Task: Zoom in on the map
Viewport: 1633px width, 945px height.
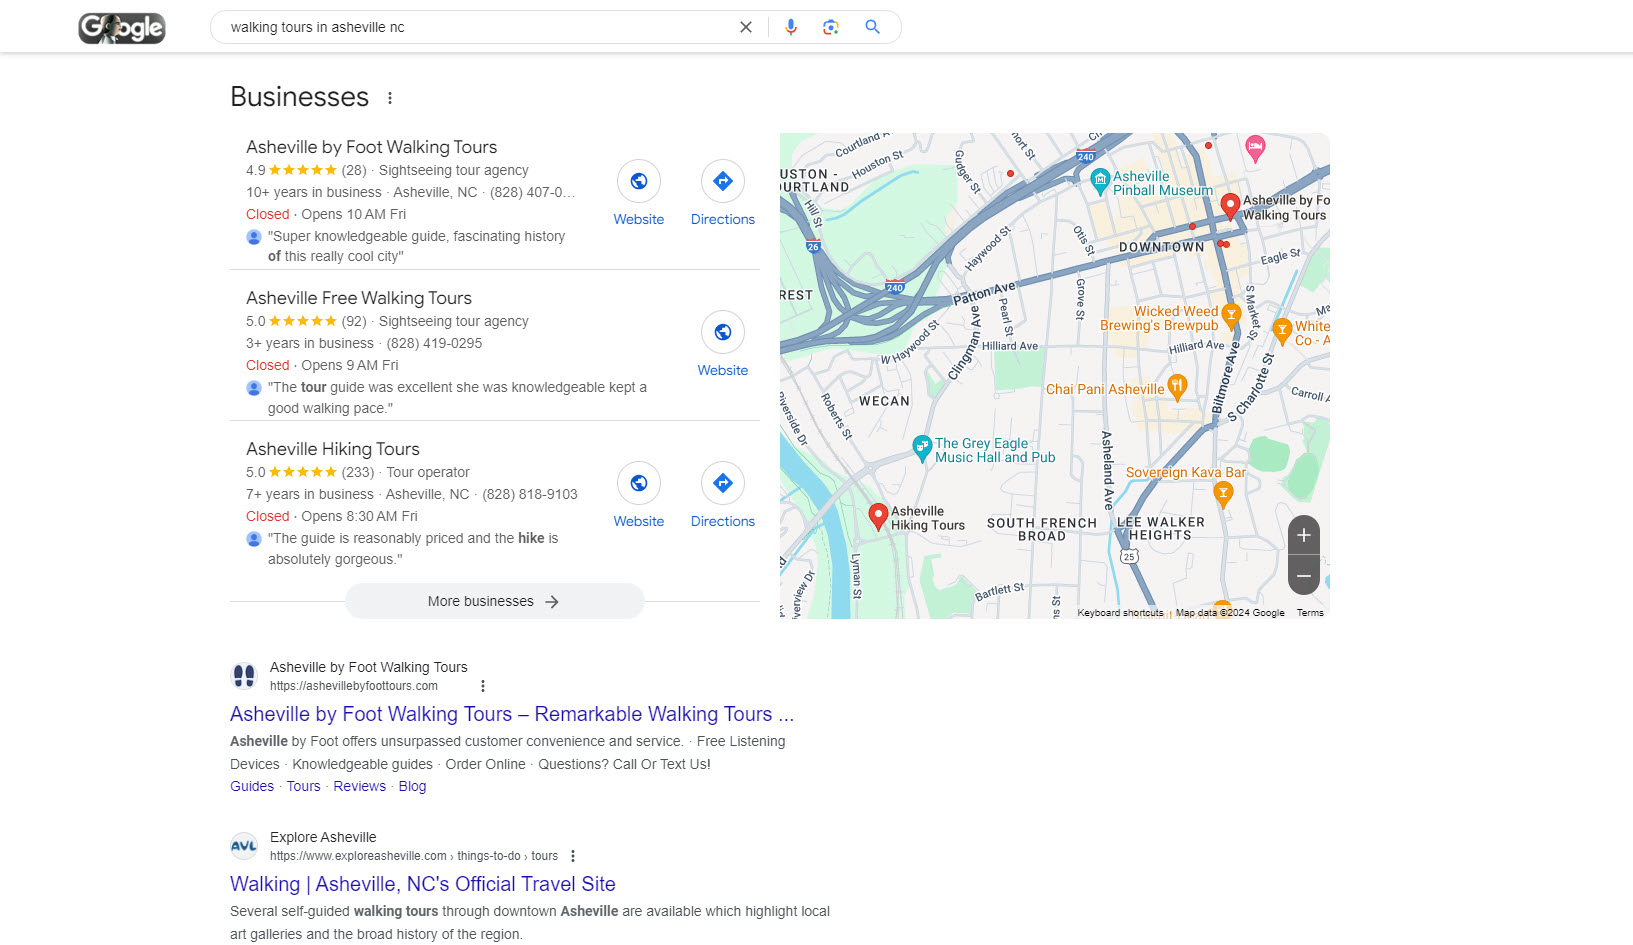Action: pos(1304,535)
